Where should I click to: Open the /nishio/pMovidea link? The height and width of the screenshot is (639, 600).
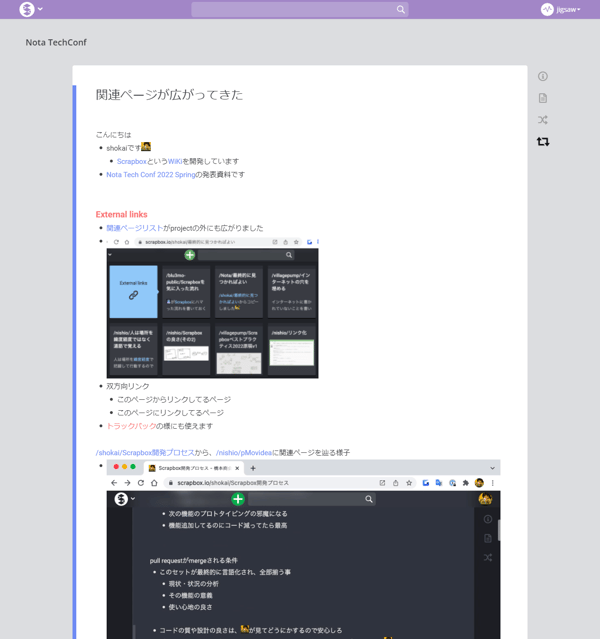point(244,452)
